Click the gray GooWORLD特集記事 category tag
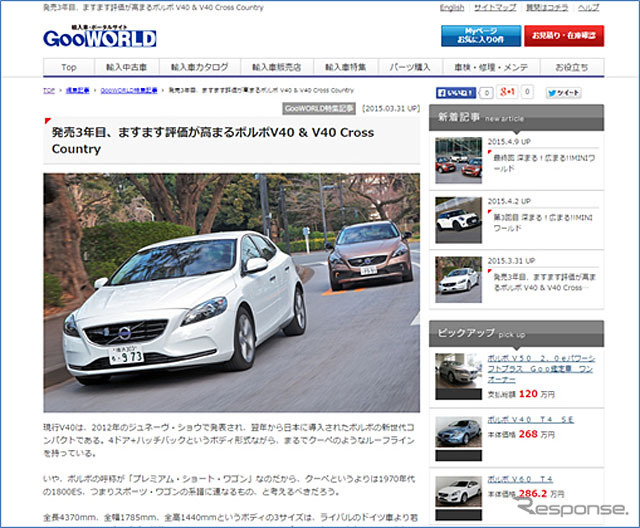 pyautogui.click(x=319, y=109)
